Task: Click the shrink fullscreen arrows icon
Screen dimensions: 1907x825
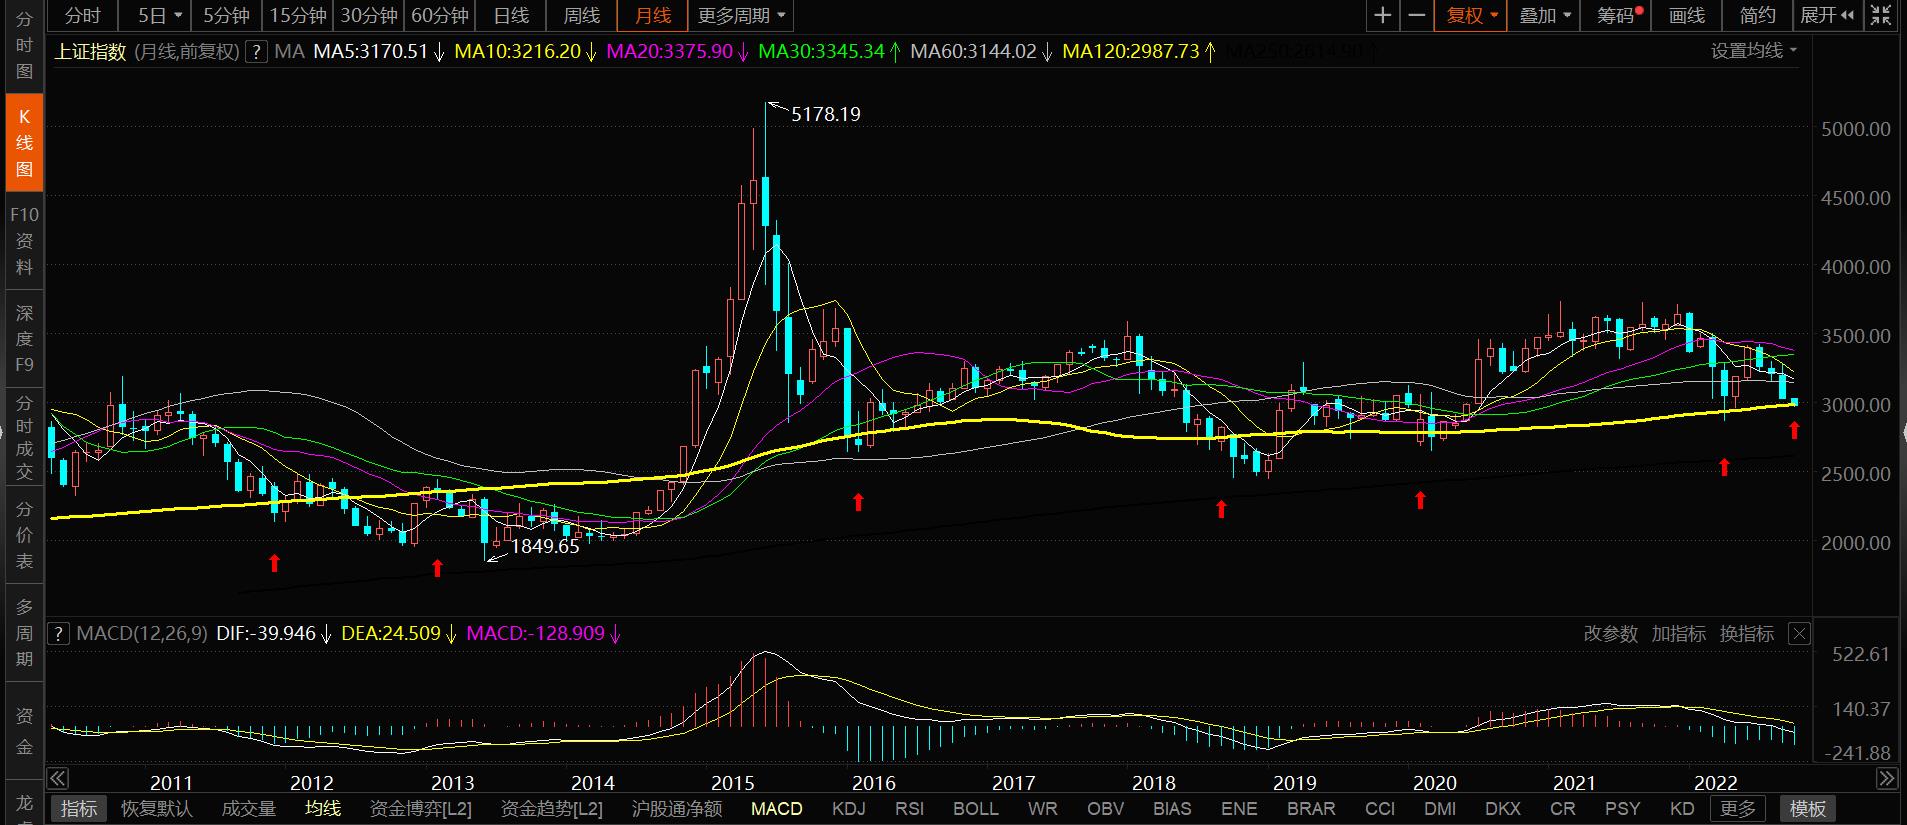Action: [x=1881, y=15]
